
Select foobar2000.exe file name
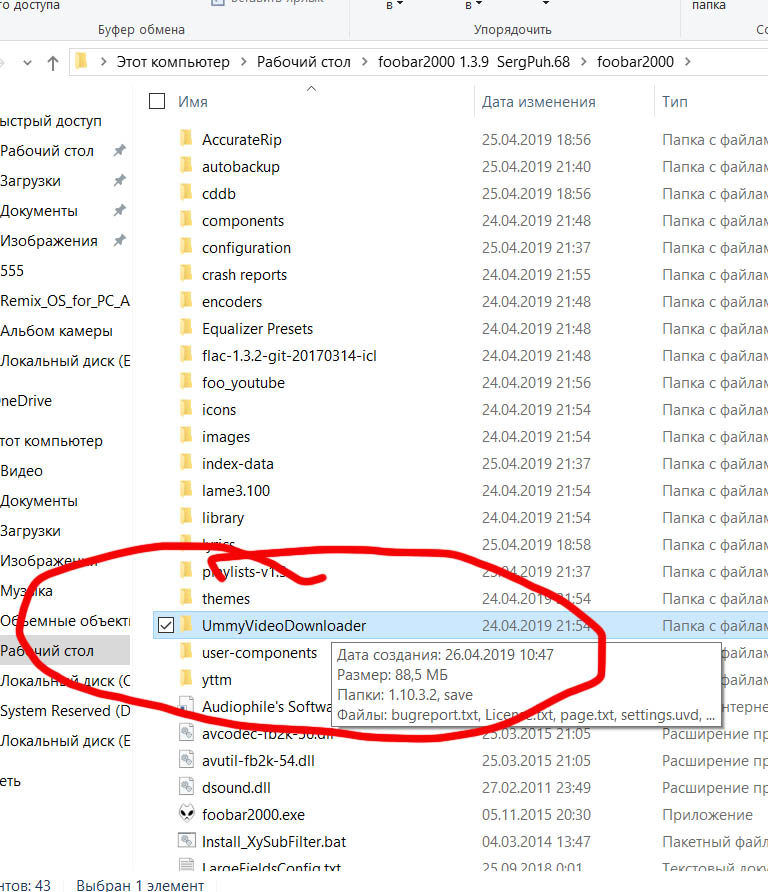click(x=253, y=815)
